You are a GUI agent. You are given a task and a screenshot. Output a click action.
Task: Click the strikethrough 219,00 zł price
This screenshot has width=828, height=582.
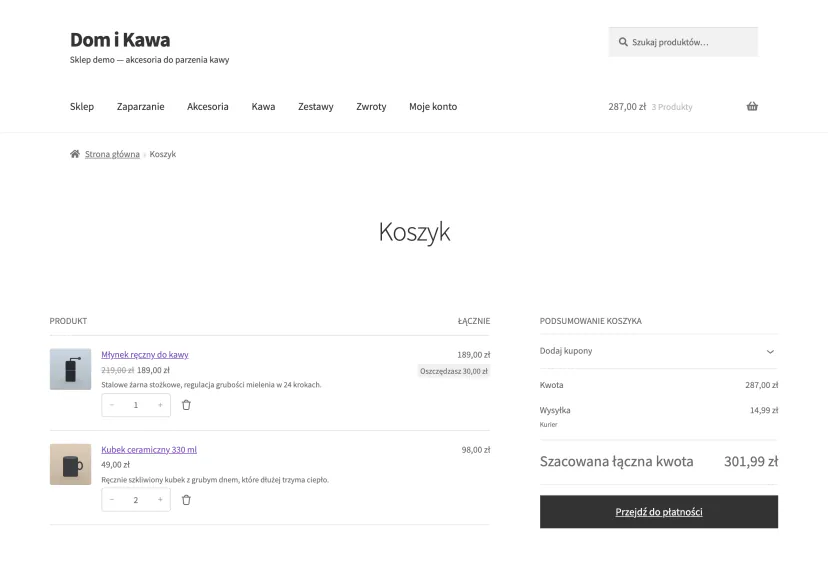pyautogui.click(x=117, y=370)
